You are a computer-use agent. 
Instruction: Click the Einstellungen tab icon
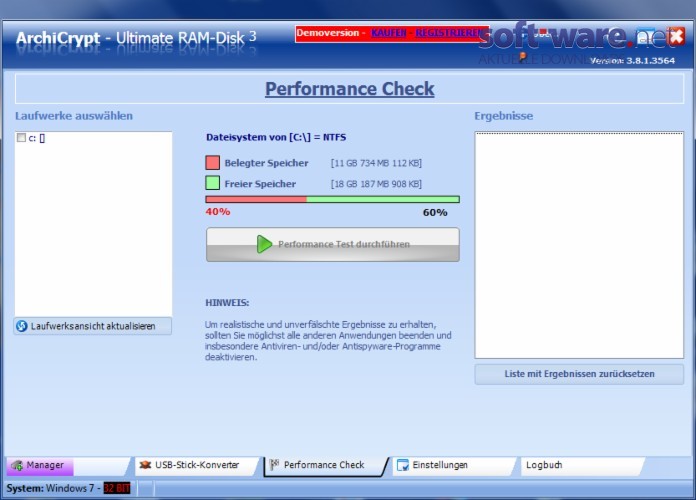click(x=403, y=465)
